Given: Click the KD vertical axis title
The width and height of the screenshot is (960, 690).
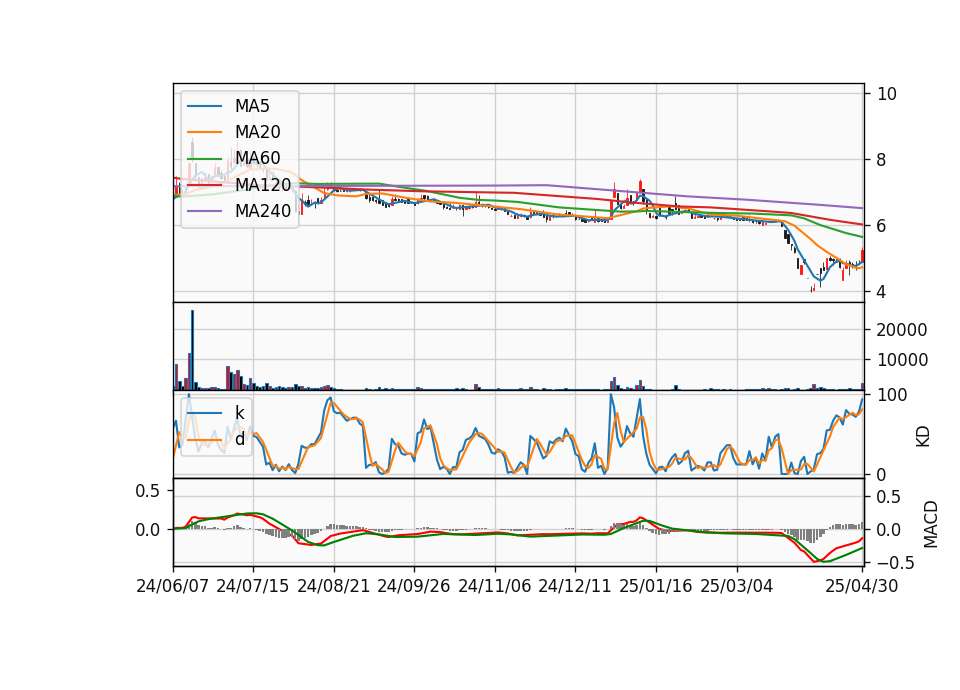Looking at the screenshot, I should tap(923, 437).
